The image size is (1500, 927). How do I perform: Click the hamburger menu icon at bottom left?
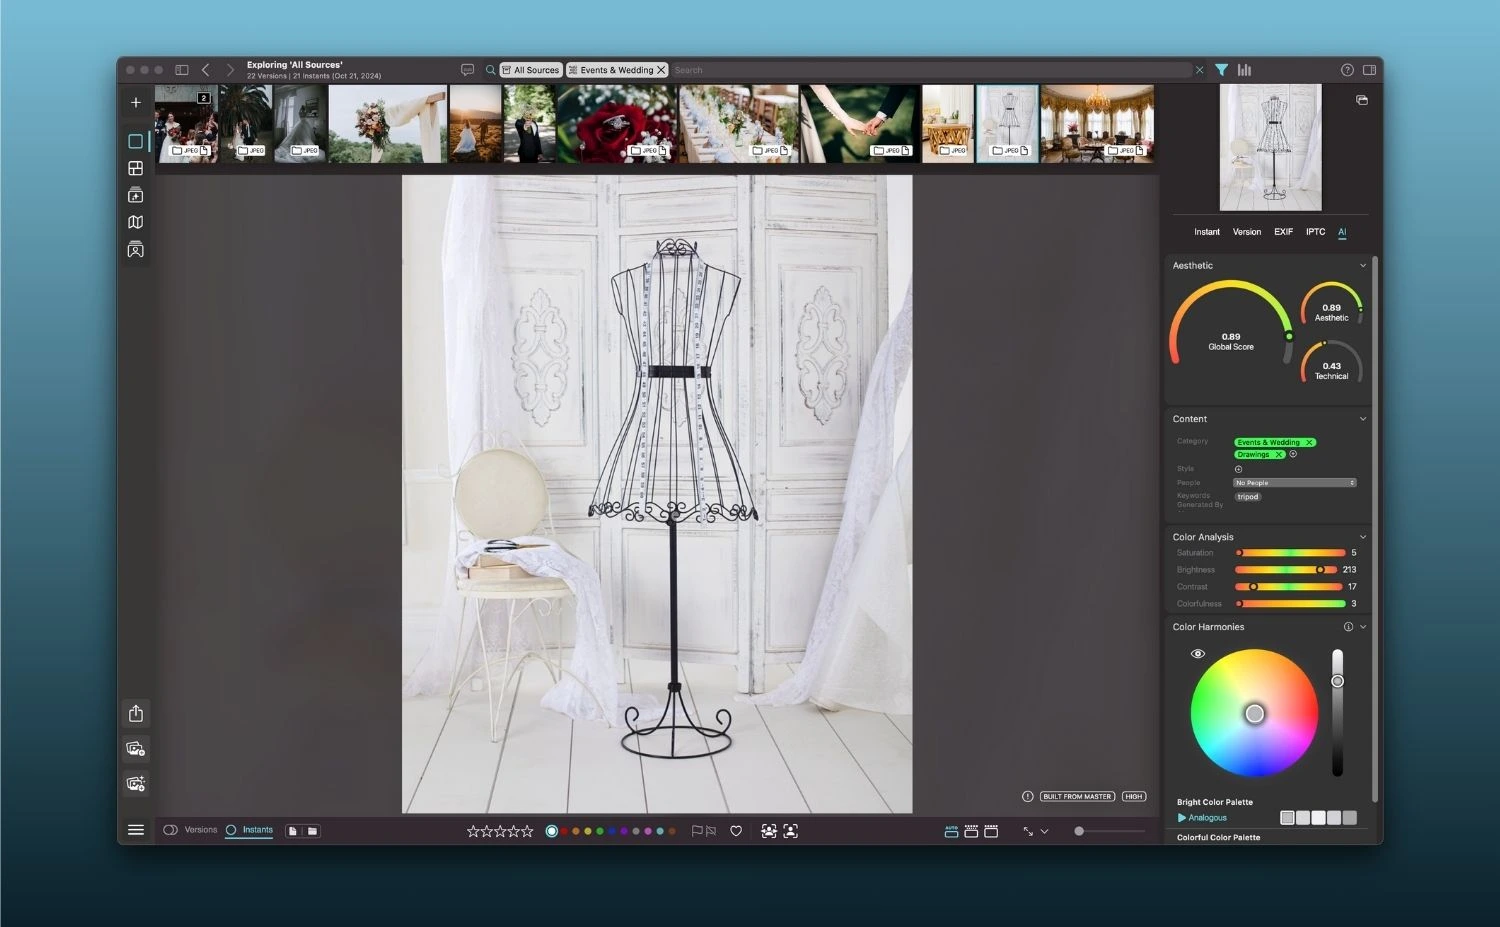point(136,830)
